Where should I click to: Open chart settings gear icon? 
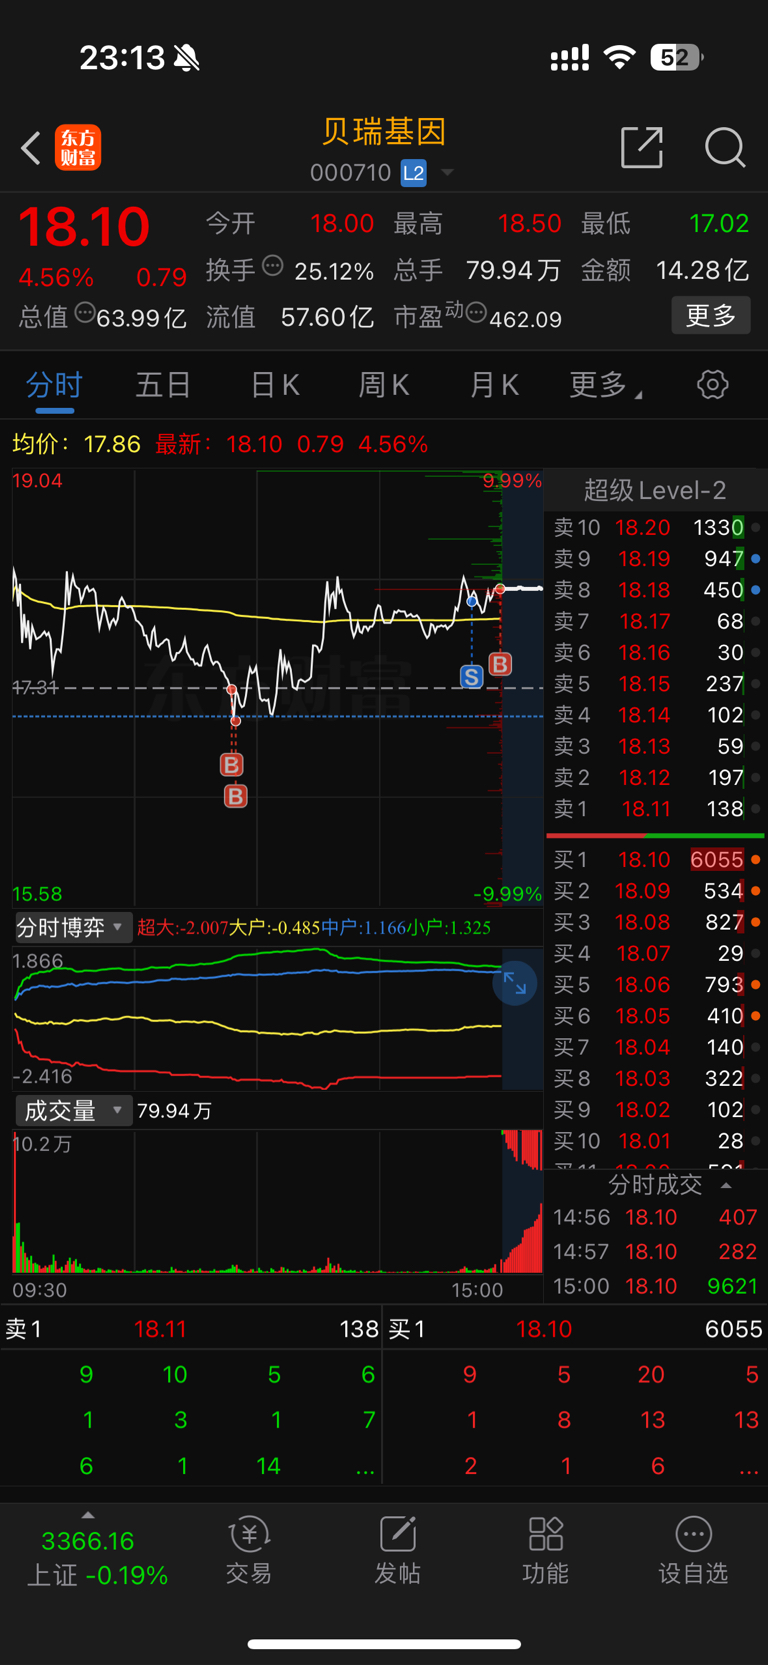pos(712,385)
